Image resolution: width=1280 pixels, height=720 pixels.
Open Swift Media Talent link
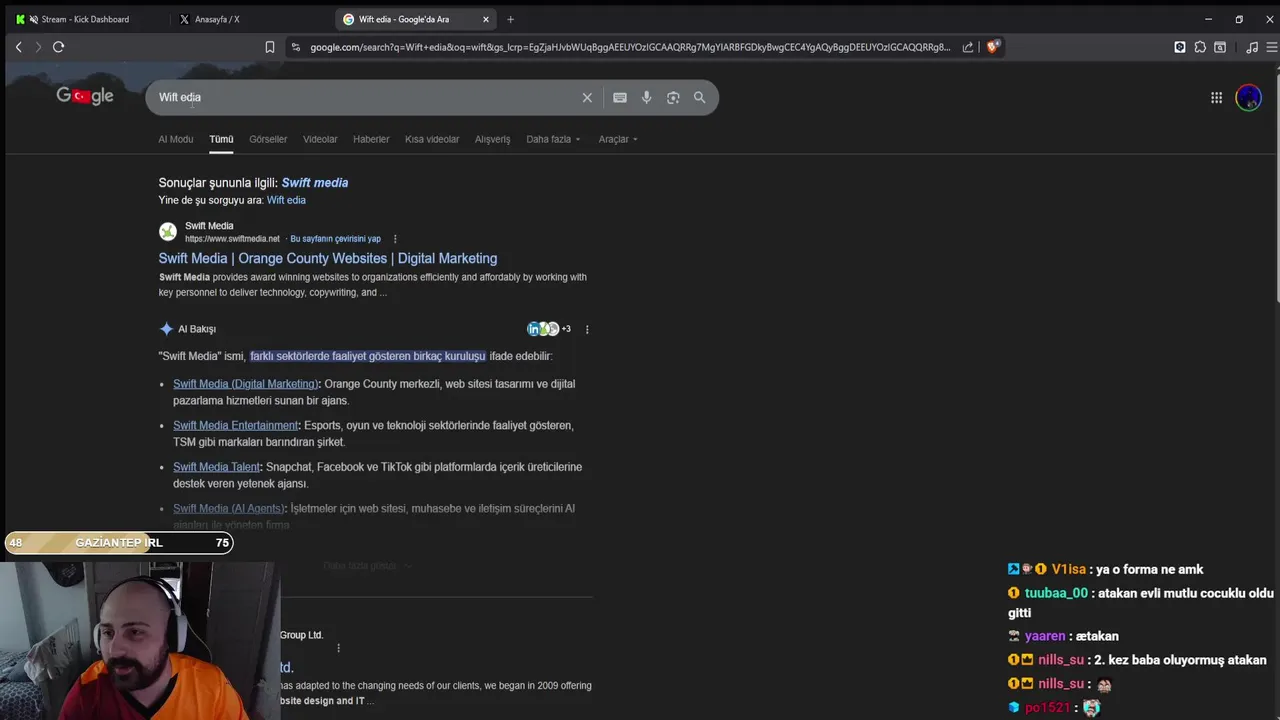point(217,467)
